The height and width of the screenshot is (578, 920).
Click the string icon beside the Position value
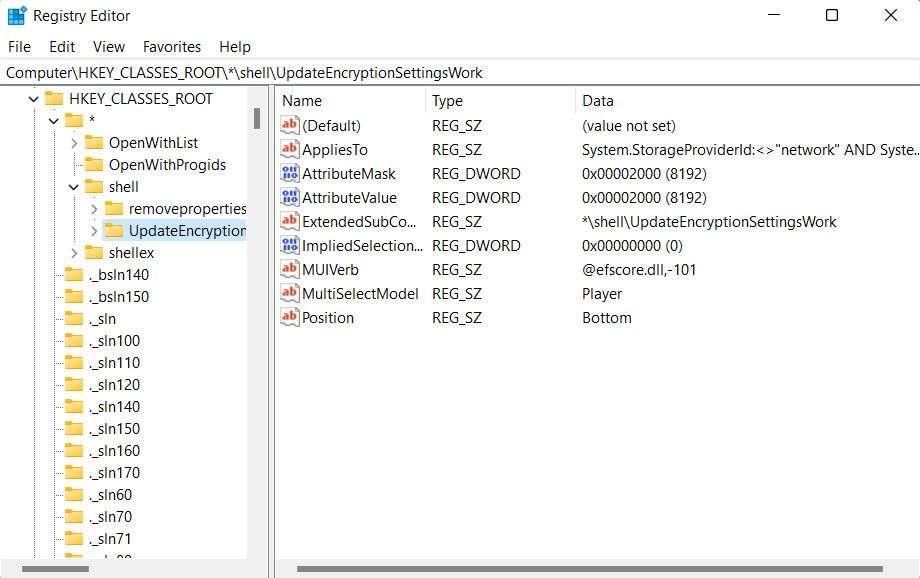(287, 317)
